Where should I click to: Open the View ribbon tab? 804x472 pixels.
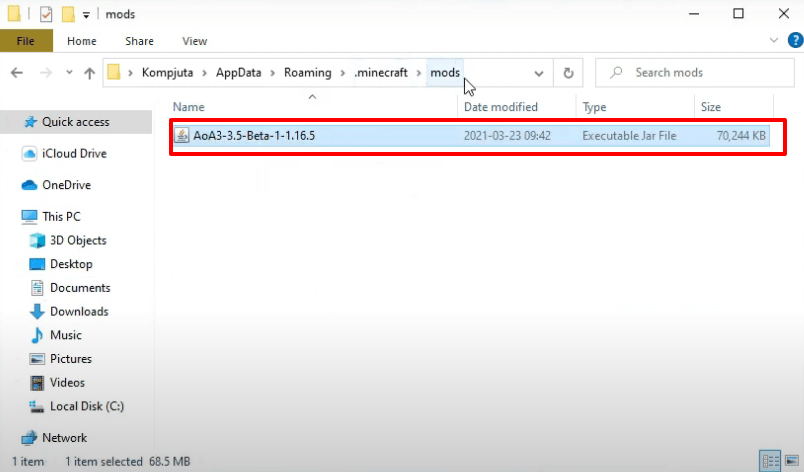194,41
